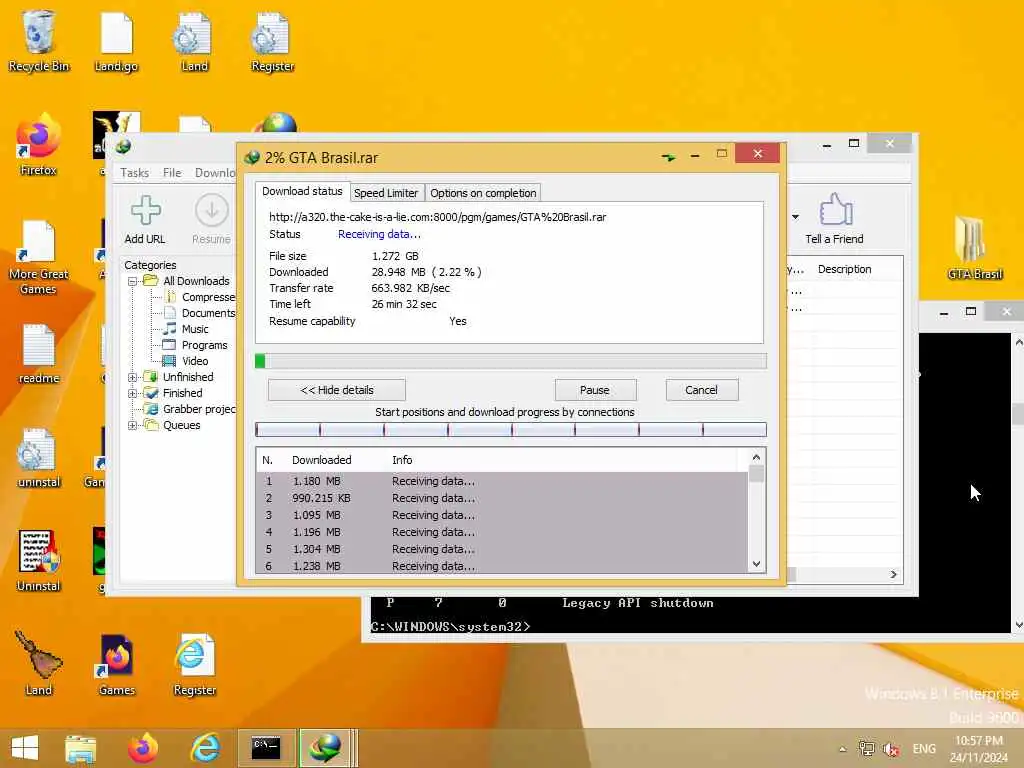Screen dimensions: 1024x768
Task: Cancel the download
Action: point(701,391)
